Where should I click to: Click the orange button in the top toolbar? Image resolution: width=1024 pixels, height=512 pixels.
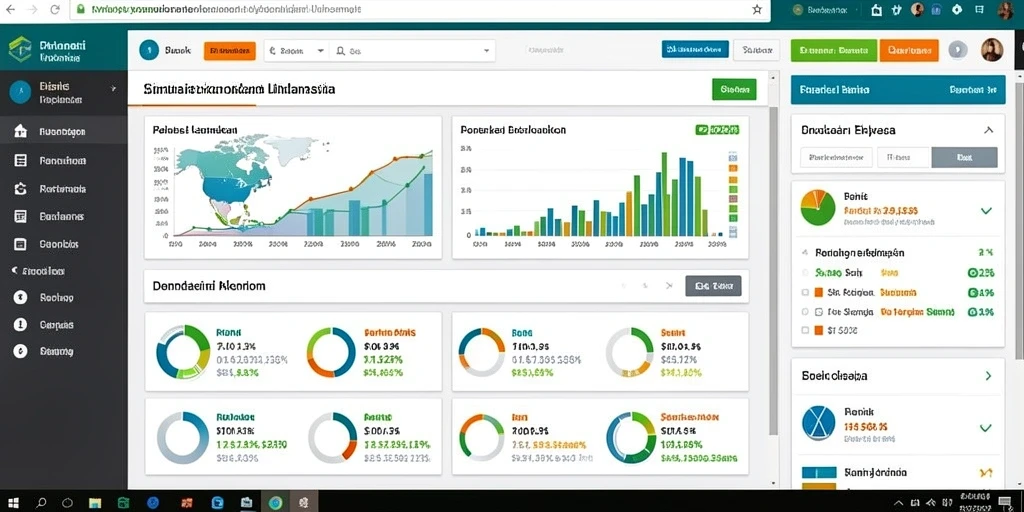229,50
